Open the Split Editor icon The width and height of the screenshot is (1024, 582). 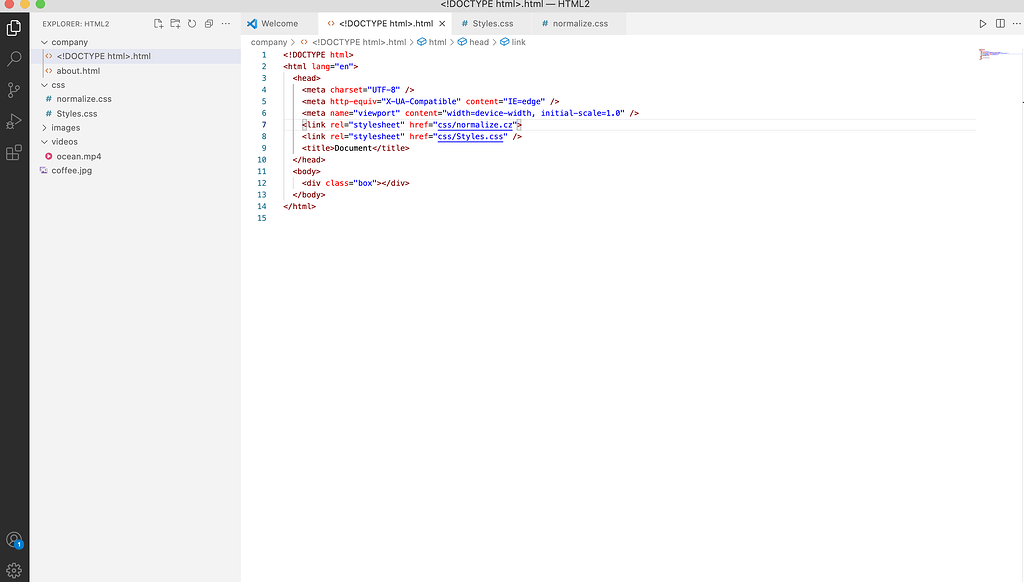1000,22
